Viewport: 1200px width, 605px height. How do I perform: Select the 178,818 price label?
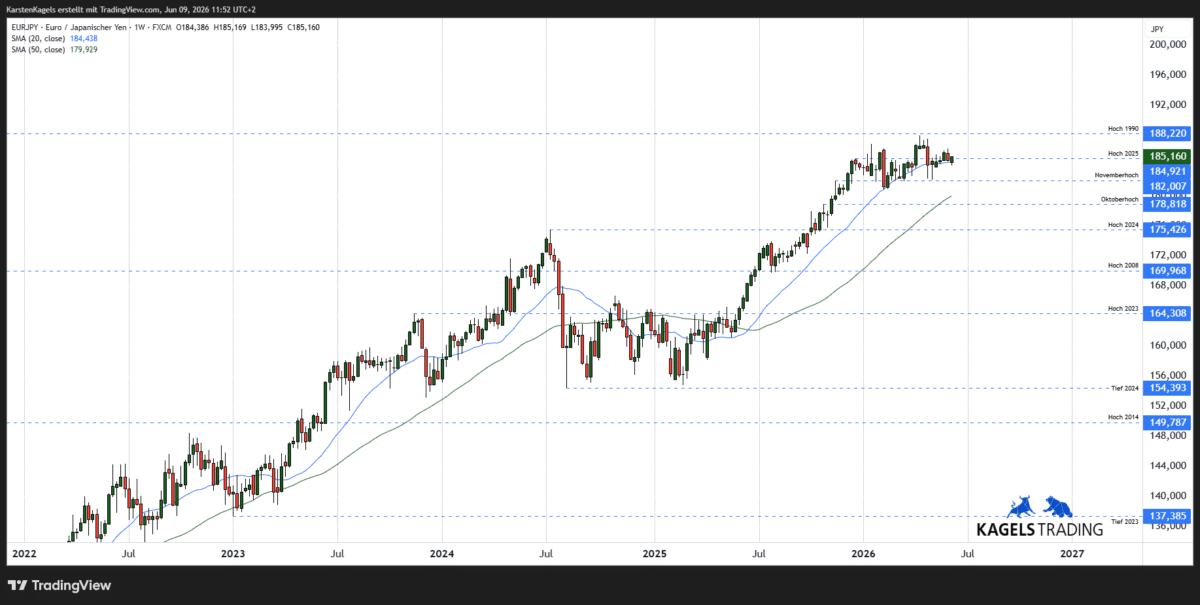click(x=1168, y=204)
